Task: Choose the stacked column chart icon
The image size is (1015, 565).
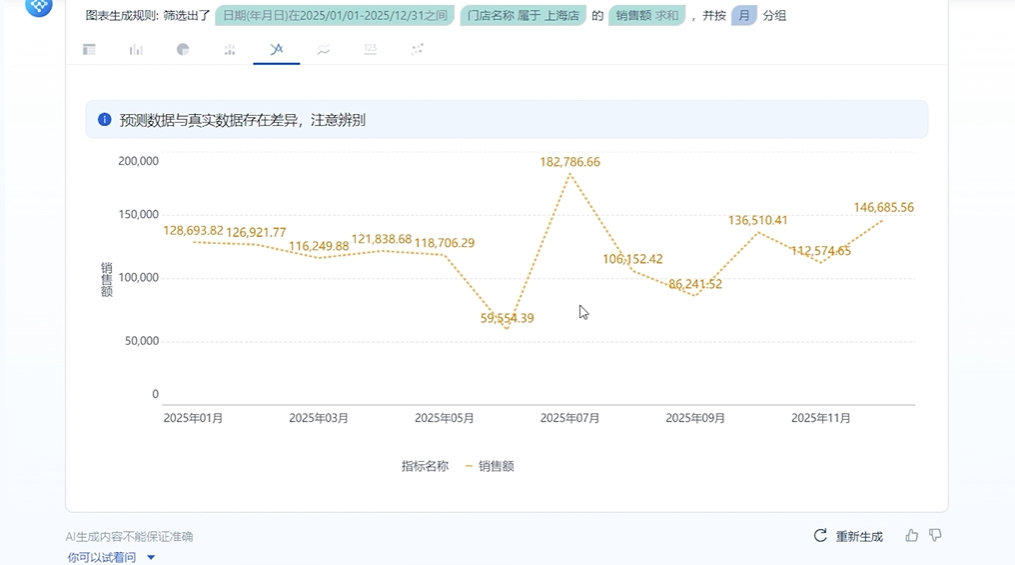Action: point(230,49)
